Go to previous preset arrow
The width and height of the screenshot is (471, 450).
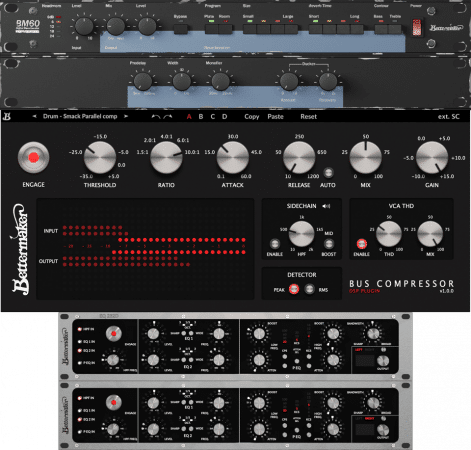pyautogui.click(x=34, y=116)
